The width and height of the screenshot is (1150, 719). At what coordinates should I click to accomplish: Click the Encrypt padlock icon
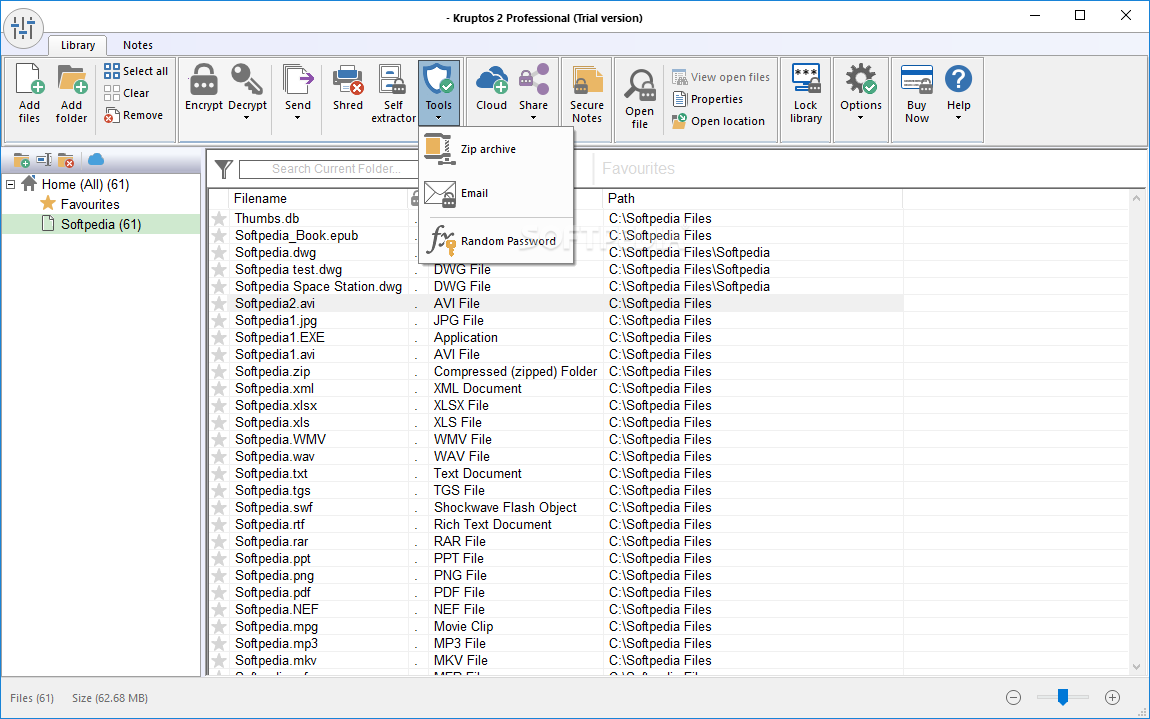(x=203, y=79)
